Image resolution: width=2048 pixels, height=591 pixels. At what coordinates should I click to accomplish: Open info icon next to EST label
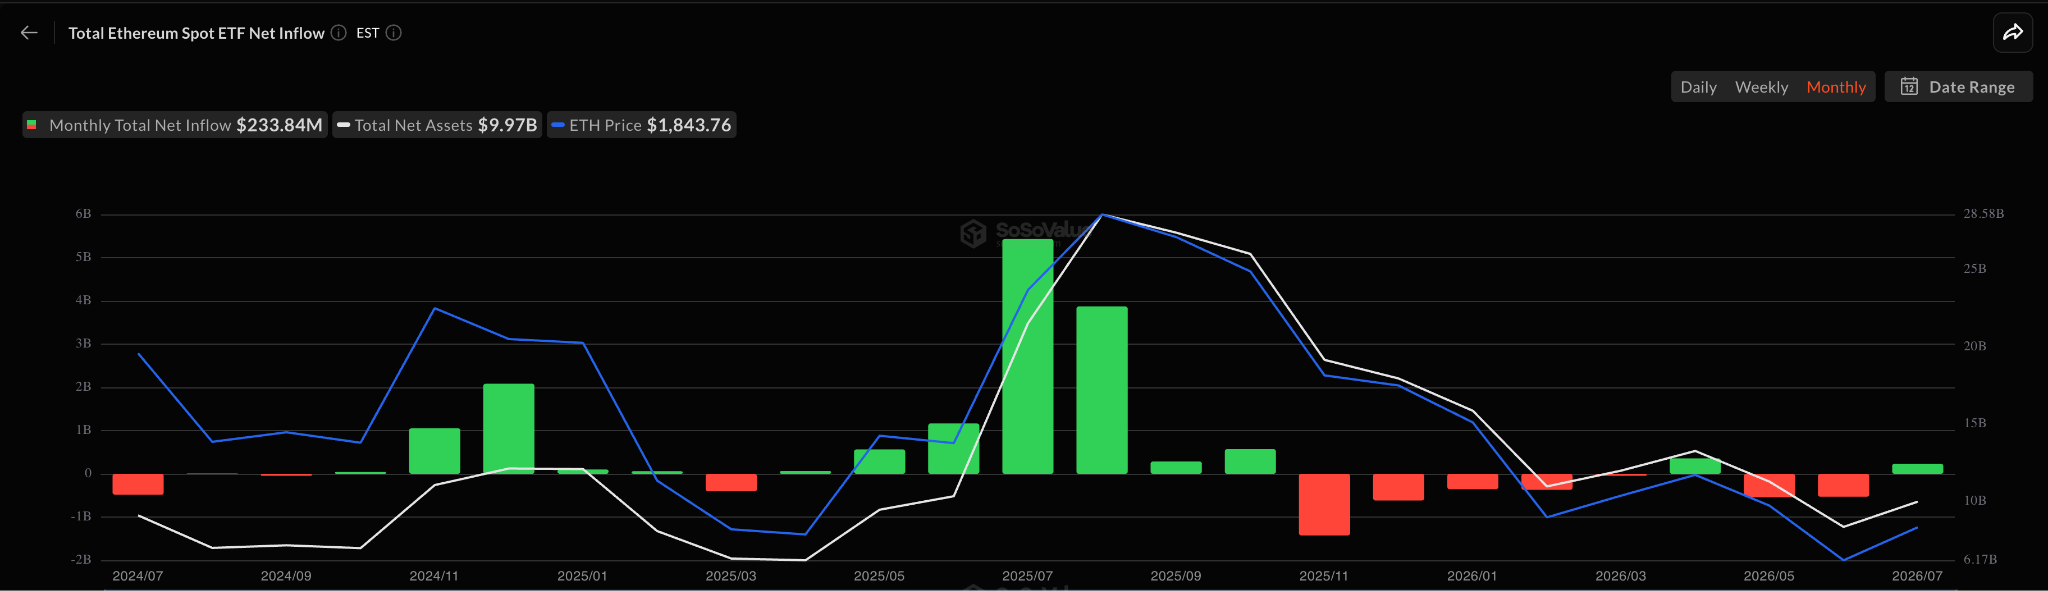394,33
